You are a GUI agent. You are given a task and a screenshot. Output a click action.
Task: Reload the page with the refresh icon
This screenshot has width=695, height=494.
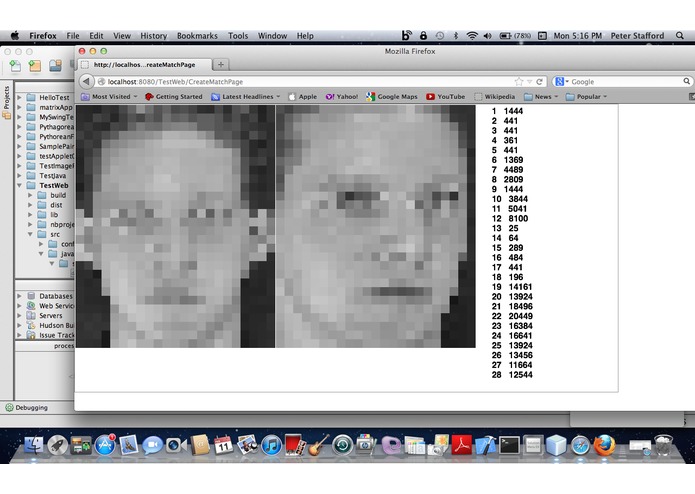(x=539, y=82)
